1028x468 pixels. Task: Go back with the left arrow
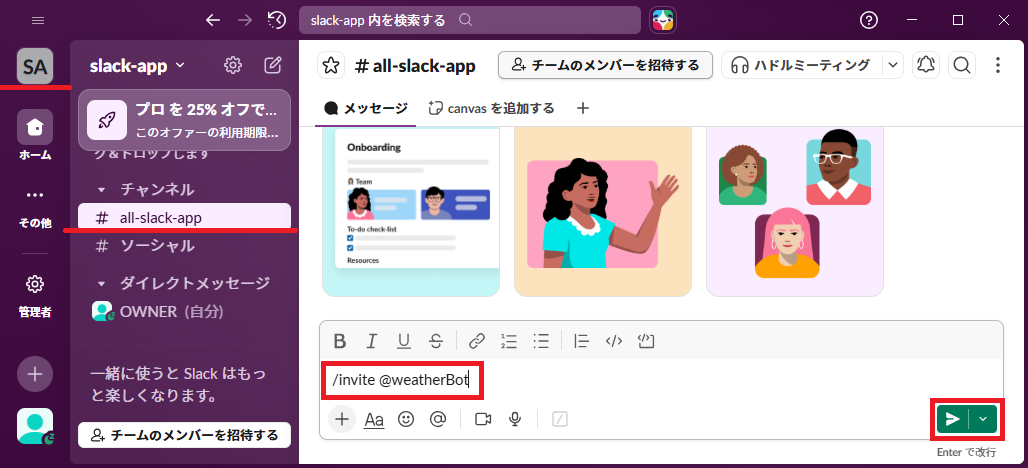pos(212,20)
